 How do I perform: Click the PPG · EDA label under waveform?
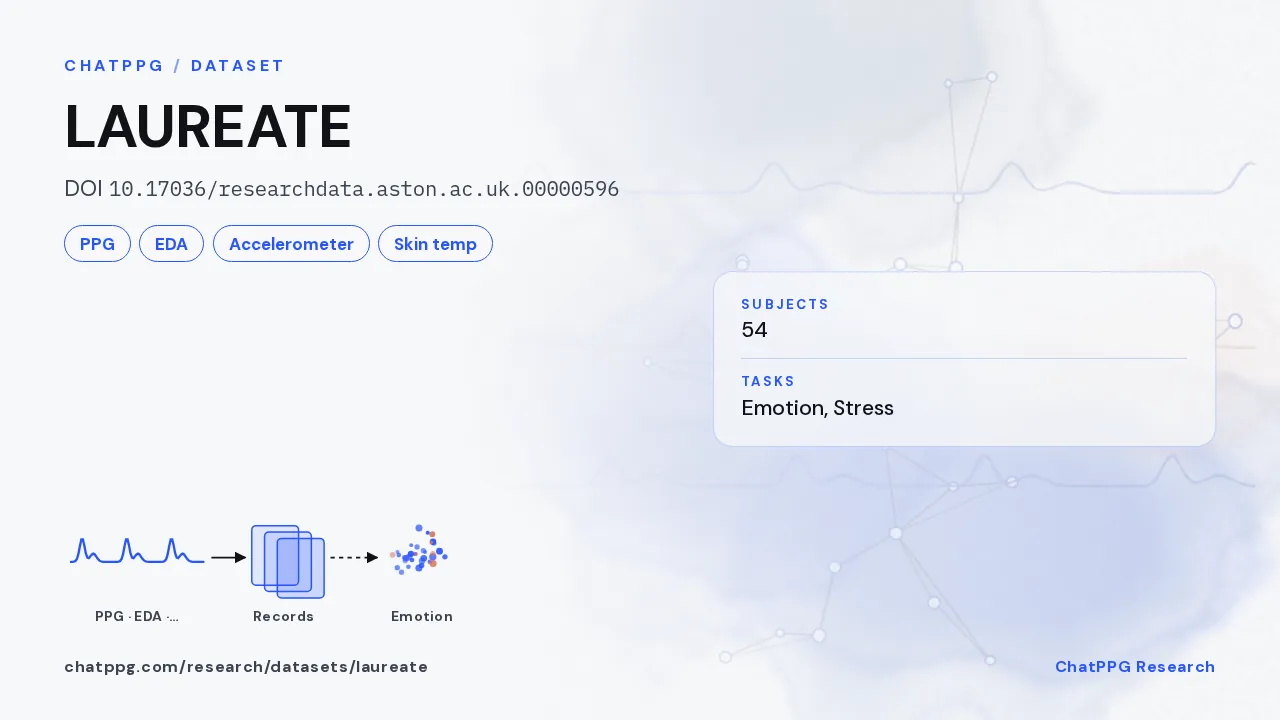point(137,616)
